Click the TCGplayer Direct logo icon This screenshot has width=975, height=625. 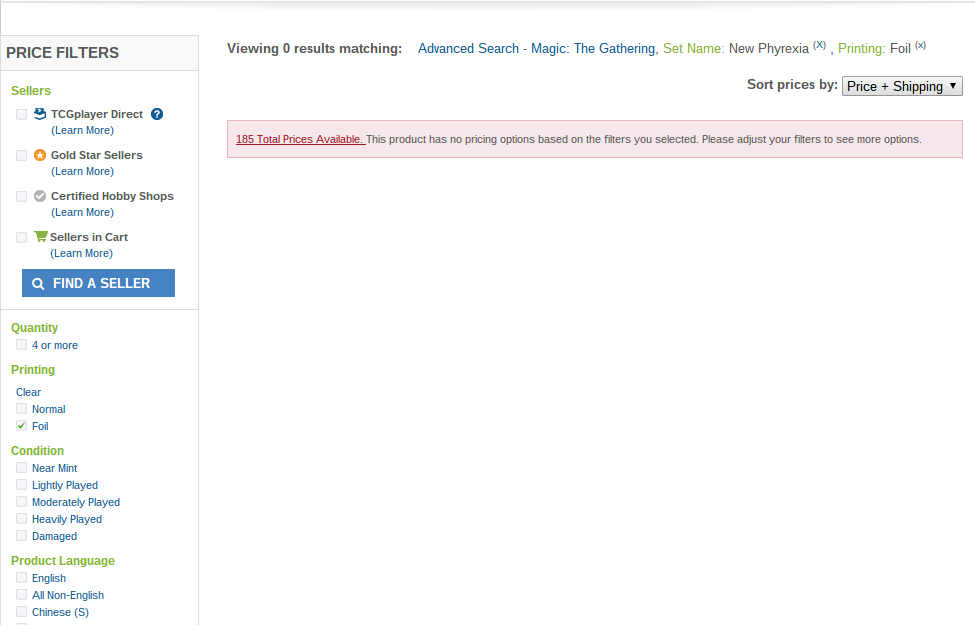click(x=40, y=114)
